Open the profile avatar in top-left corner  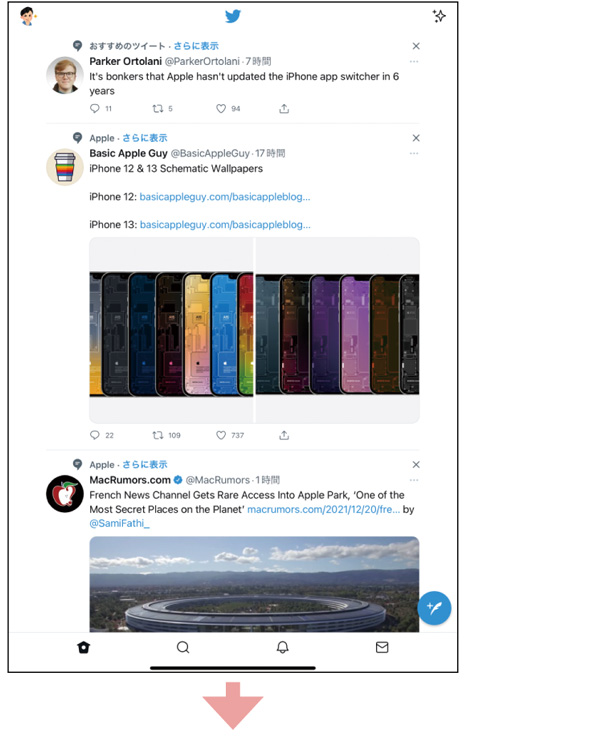[28, 16]
